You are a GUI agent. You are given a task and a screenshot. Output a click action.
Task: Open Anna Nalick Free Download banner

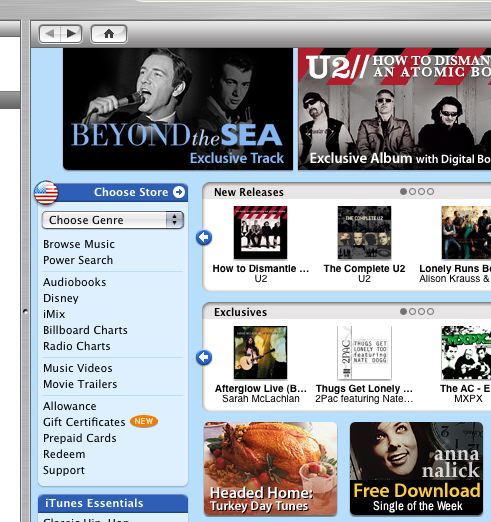click(416, 469)
